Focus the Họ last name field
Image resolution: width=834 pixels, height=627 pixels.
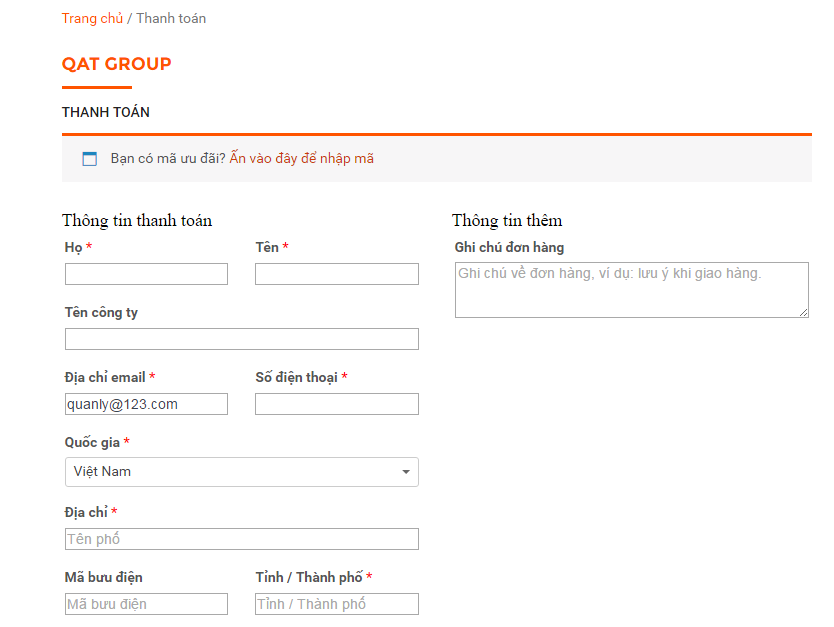146,274
